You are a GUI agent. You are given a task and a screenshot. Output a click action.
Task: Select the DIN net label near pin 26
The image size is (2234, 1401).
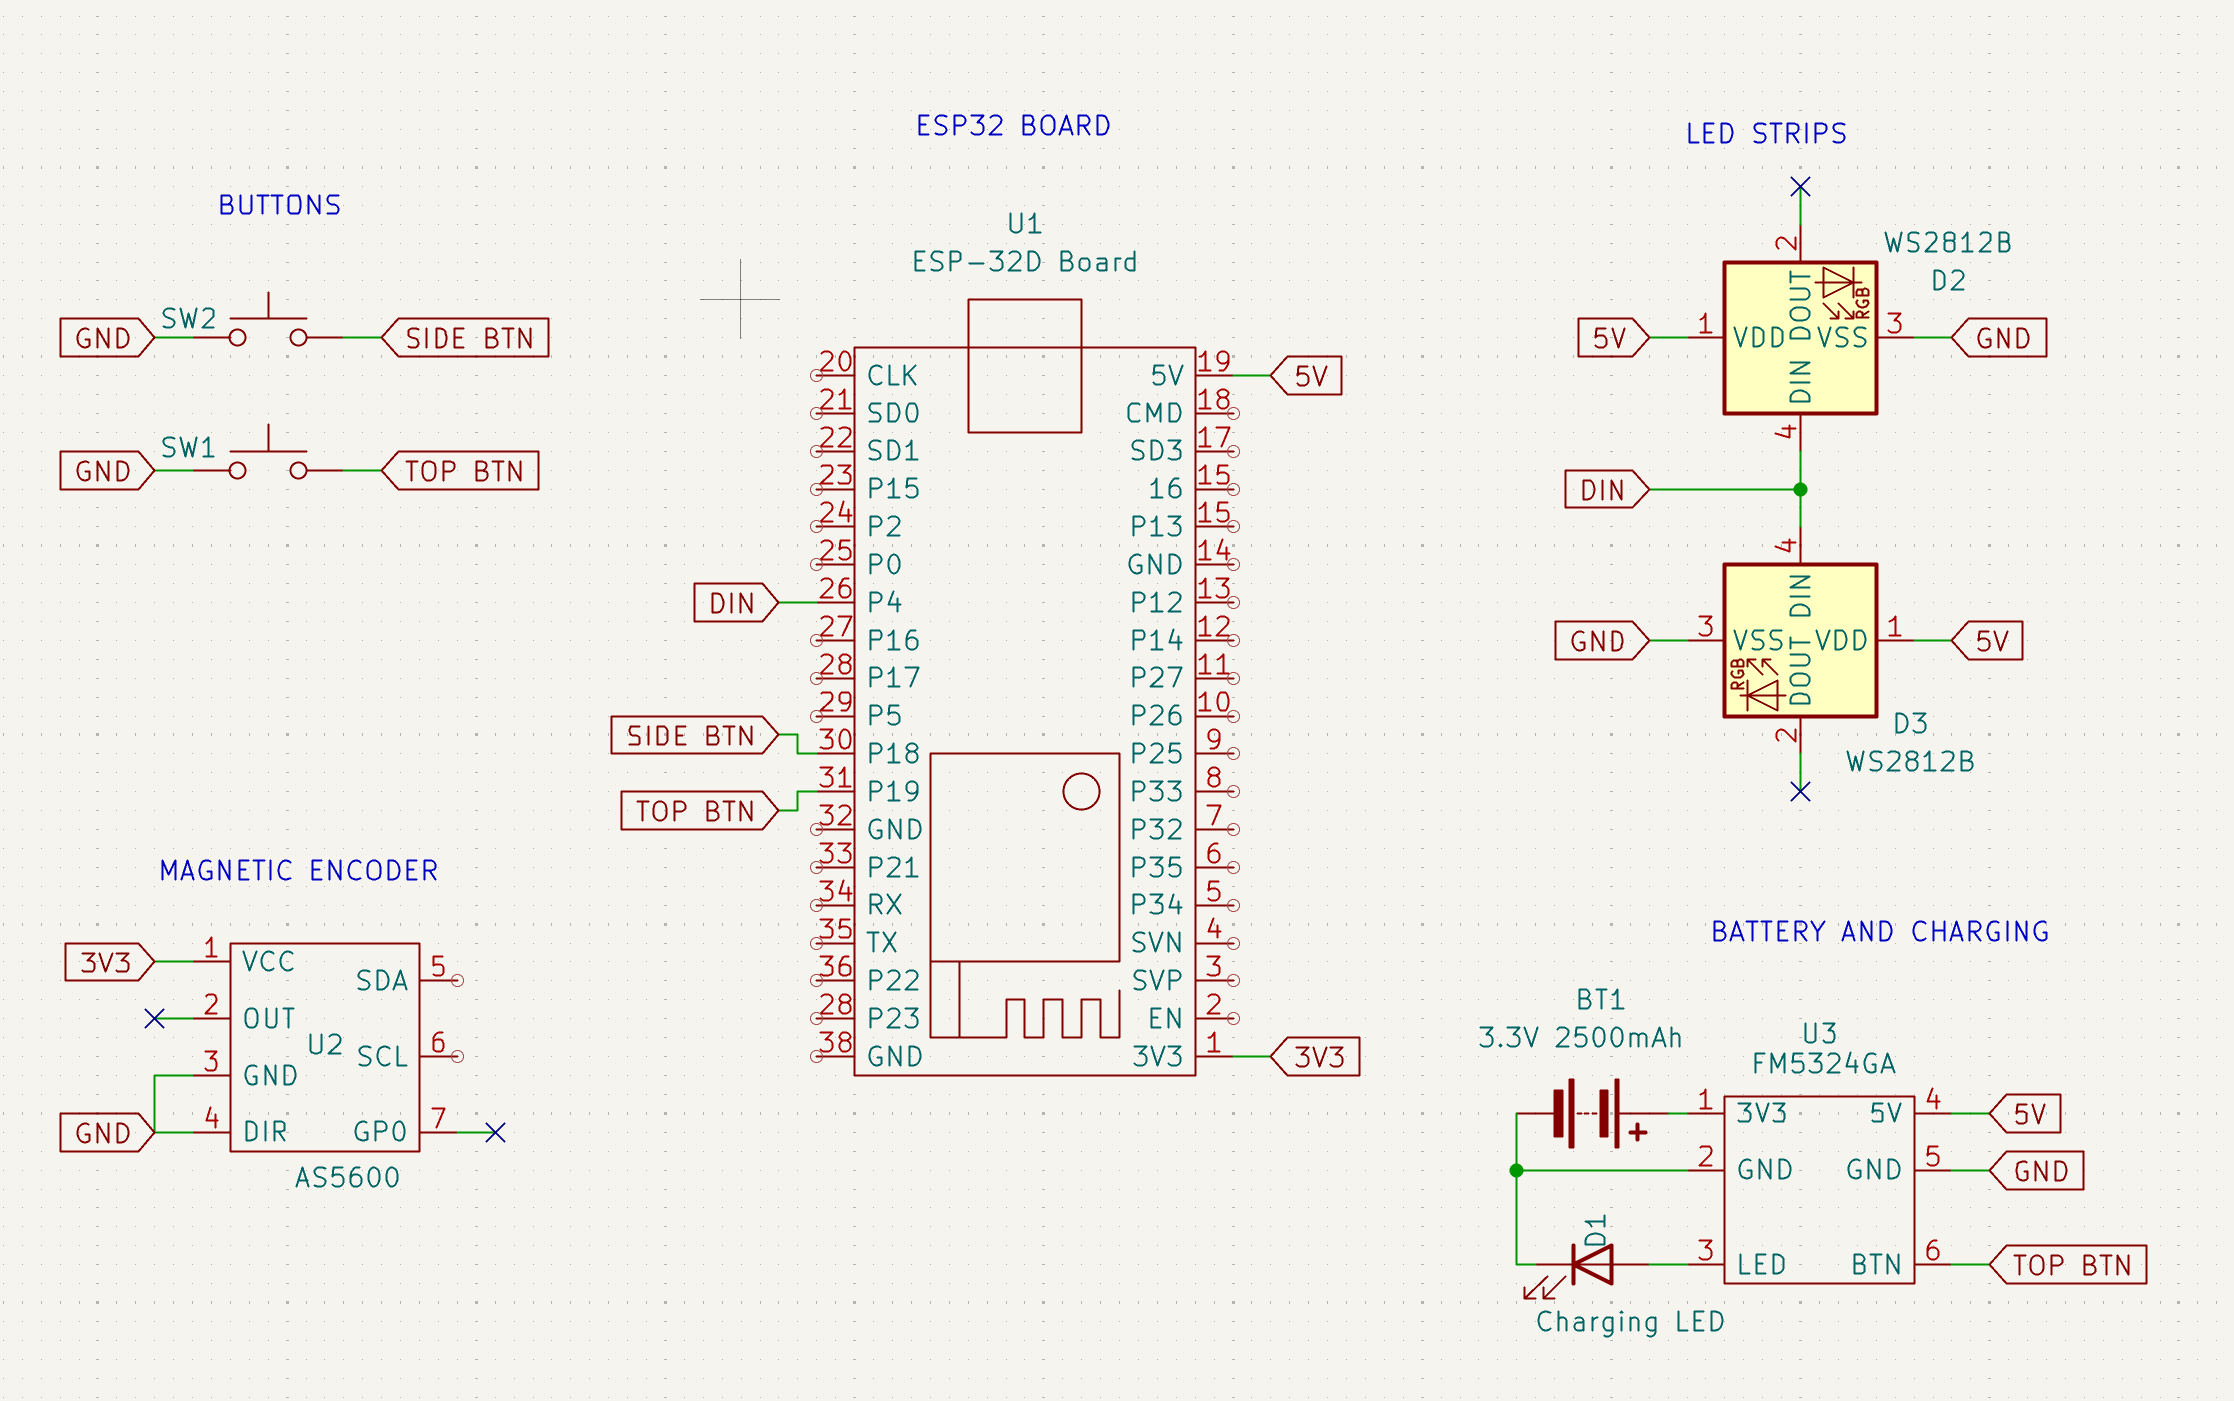tap(735, 602)
